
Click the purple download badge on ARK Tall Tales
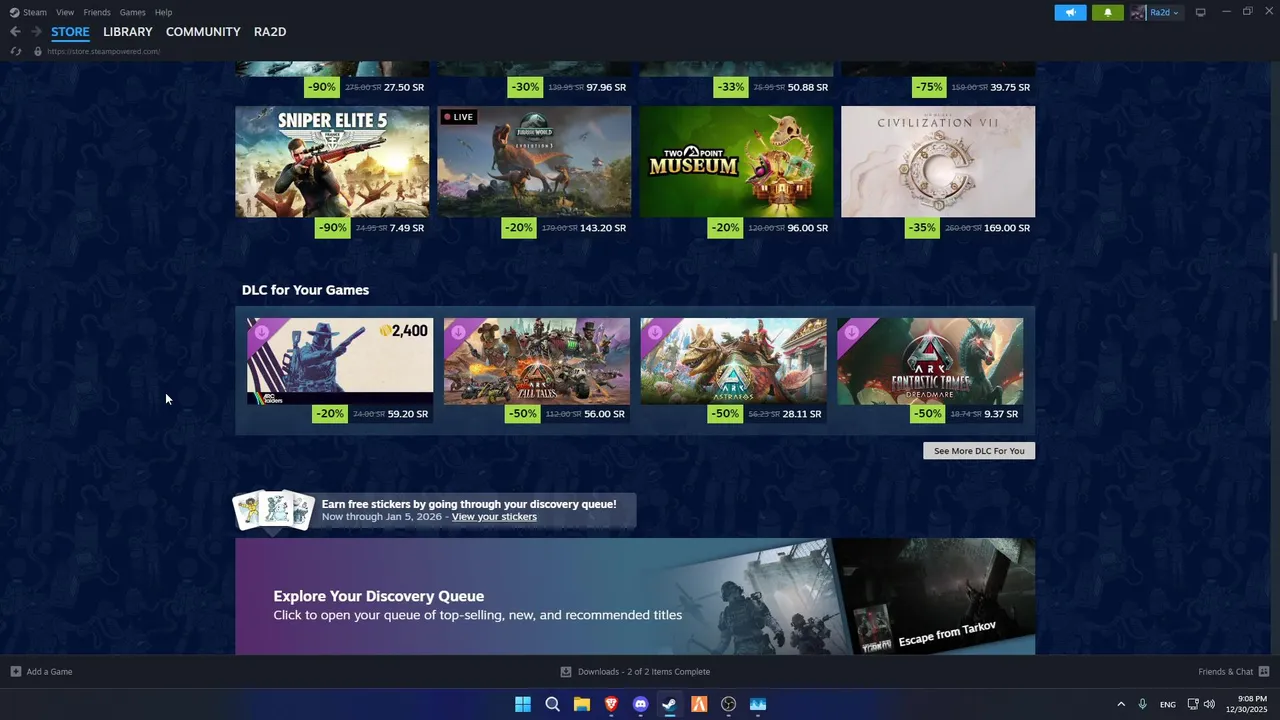click(458, 331)
